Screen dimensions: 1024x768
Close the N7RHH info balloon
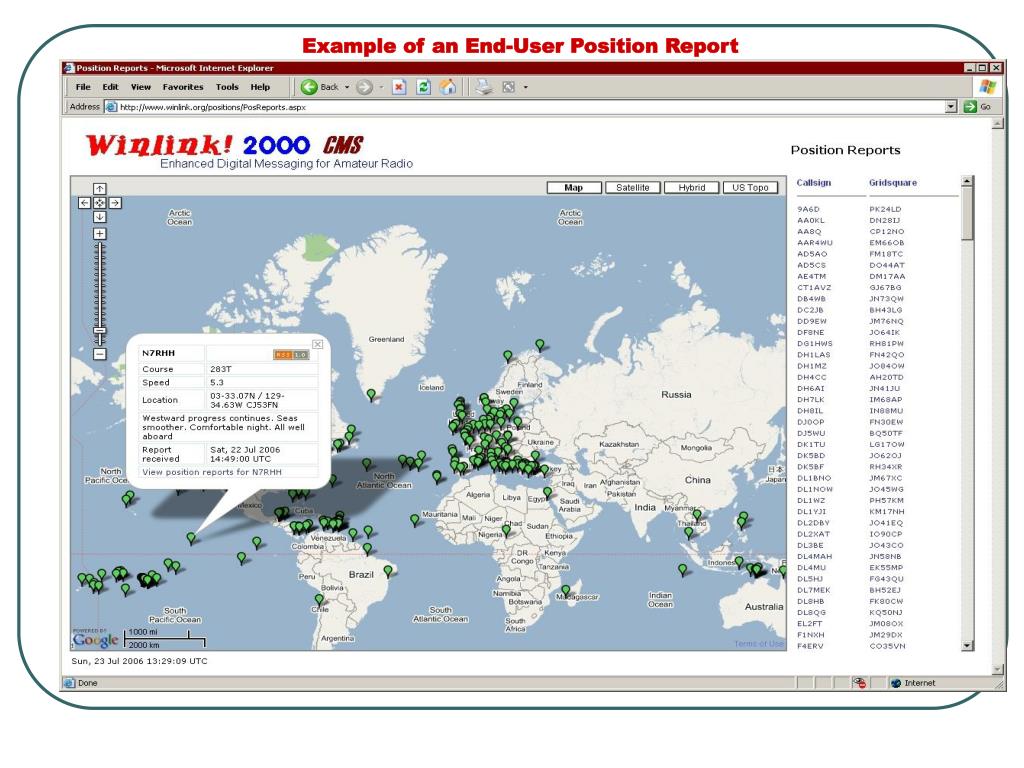tap(317, 344)
